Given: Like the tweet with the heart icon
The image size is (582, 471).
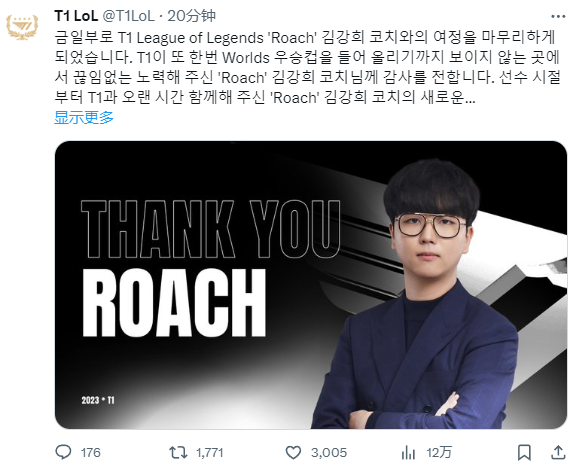Looking at the screenshot, I should (293, 453).
